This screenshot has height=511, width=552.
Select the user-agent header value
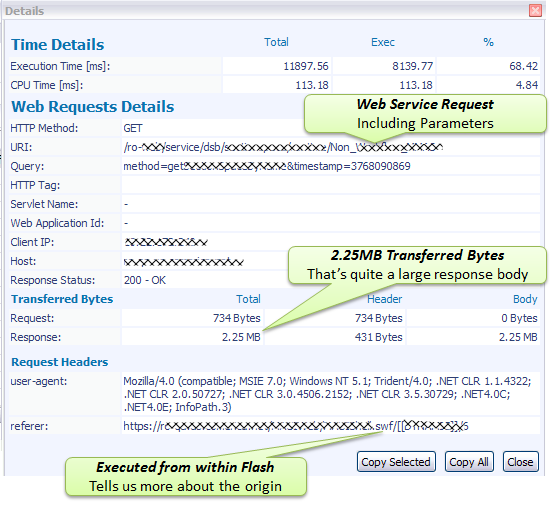click(x=331, y=394)
